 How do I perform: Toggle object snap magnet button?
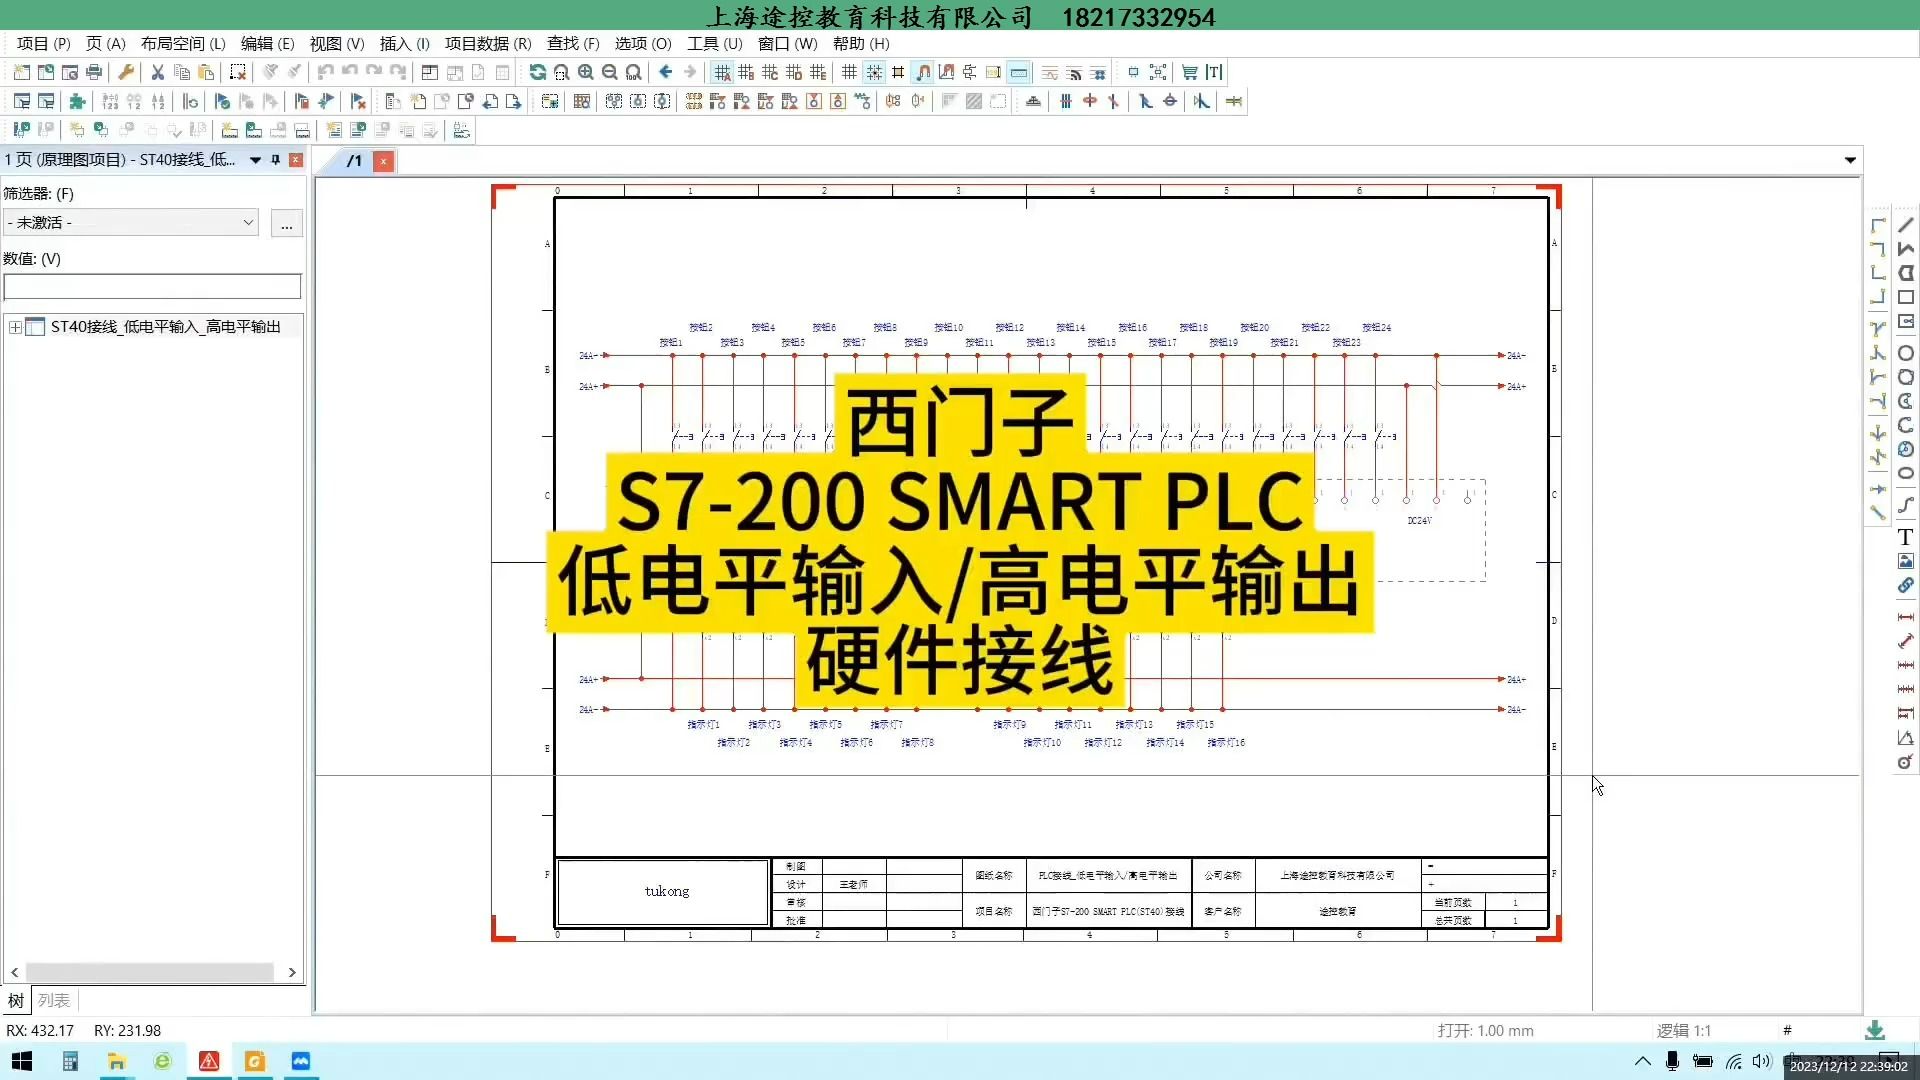[x=922, y=72]
